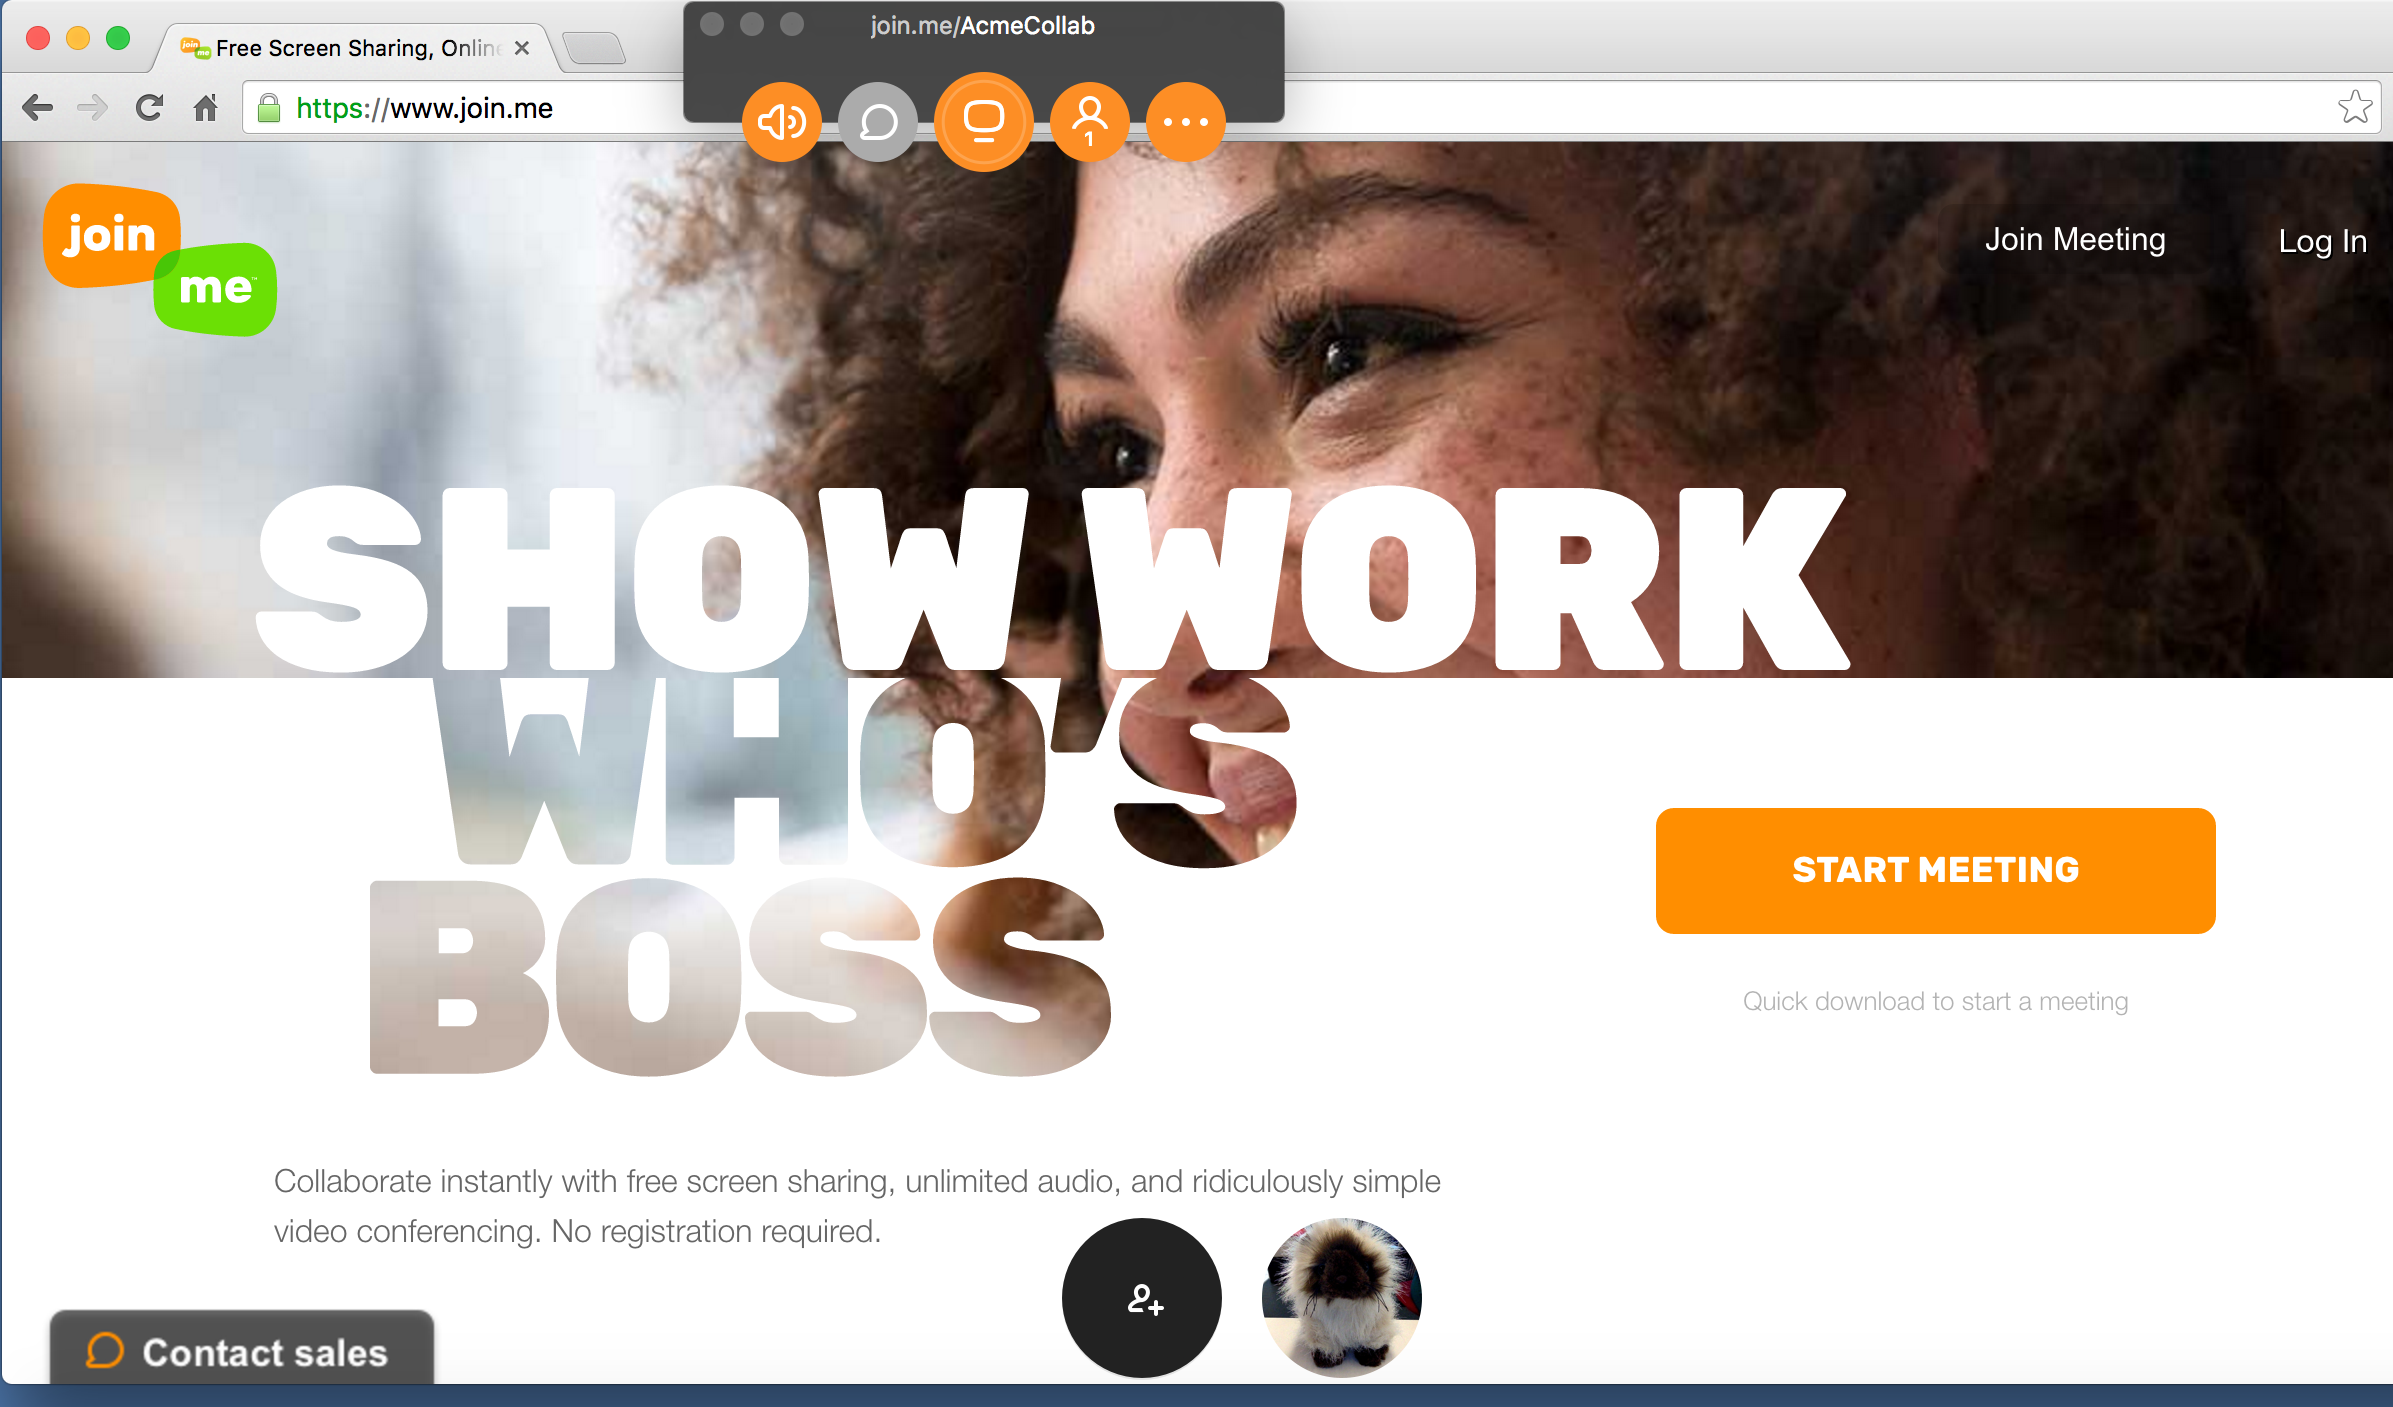Bookmark the page with the star icon

[x=2355, y=107]
